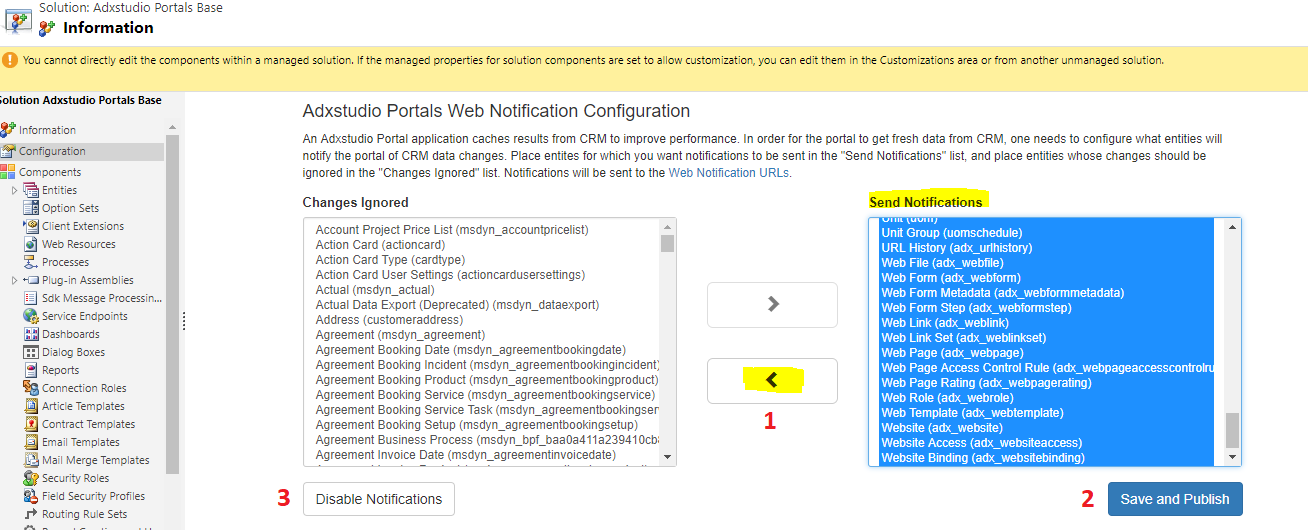This screenshot has width=1308, height=530.
Task: Open the Configuration page in sidebar
Action: click(52, 151)
